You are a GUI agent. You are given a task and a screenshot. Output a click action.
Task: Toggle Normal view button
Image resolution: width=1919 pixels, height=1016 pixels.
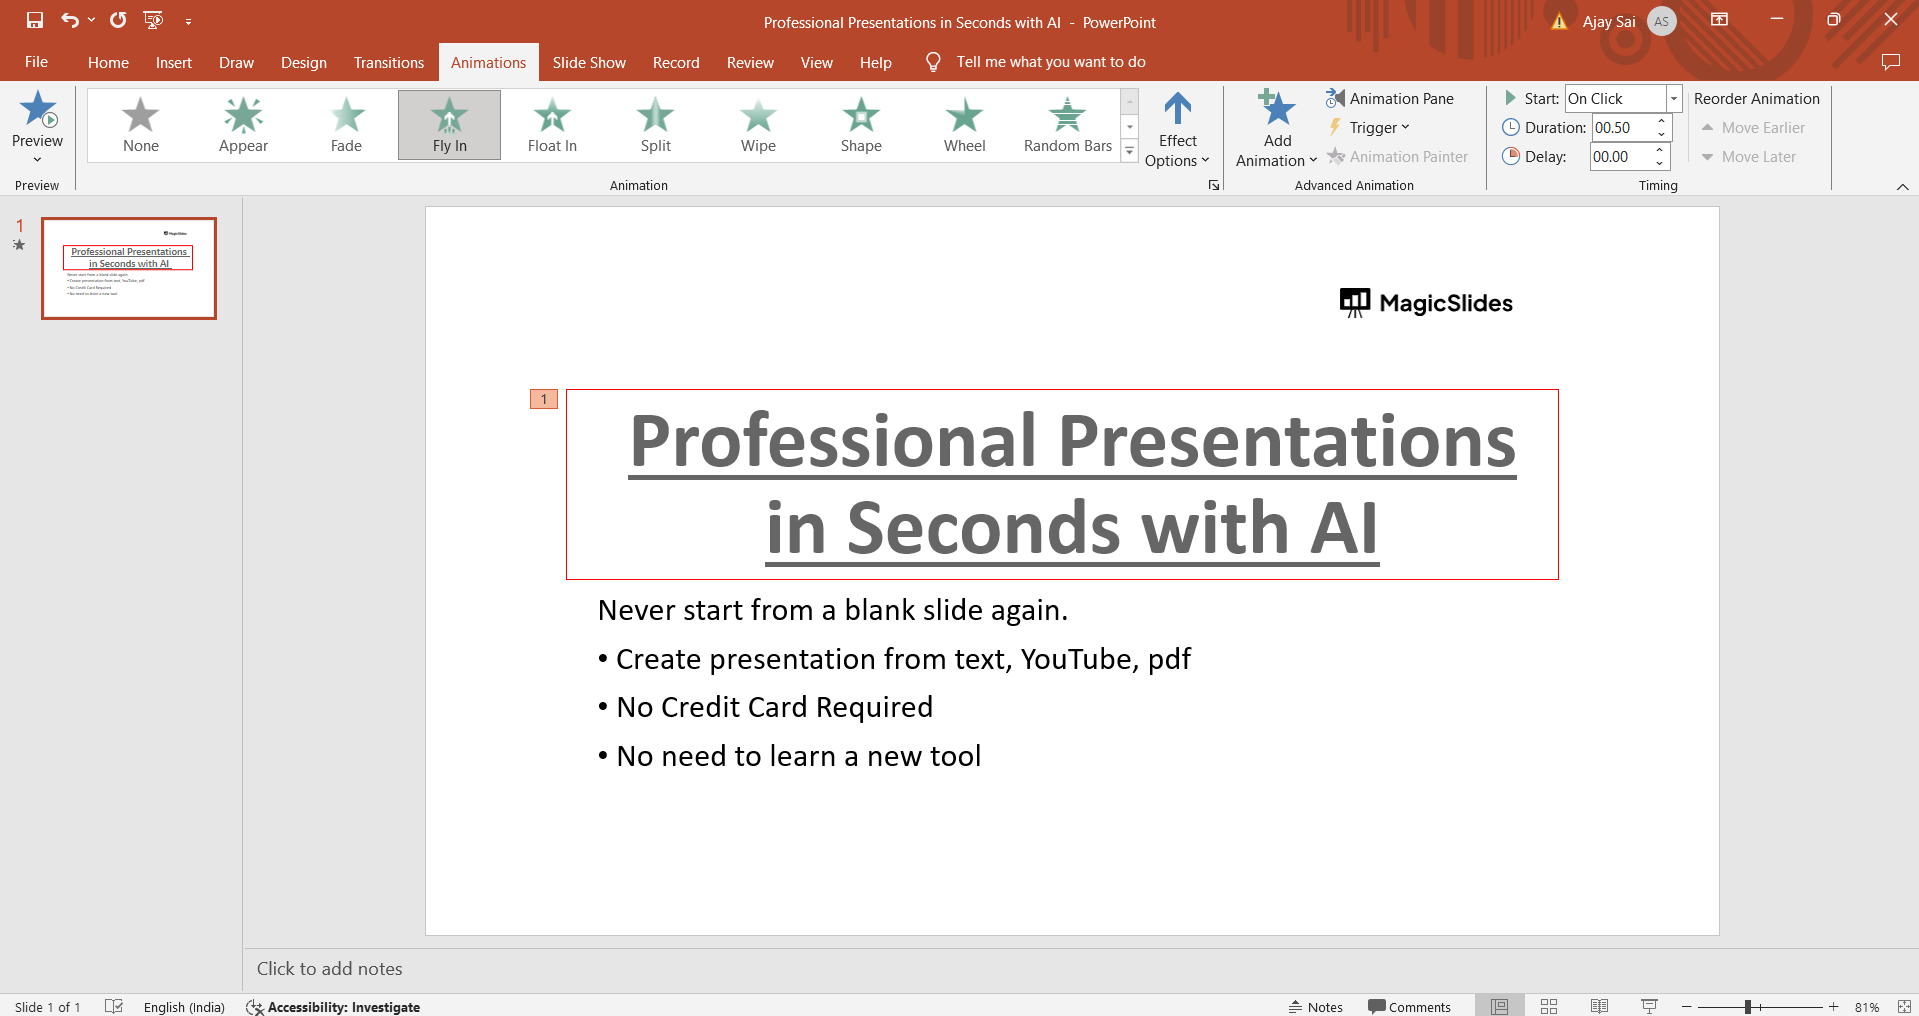1499,1006
